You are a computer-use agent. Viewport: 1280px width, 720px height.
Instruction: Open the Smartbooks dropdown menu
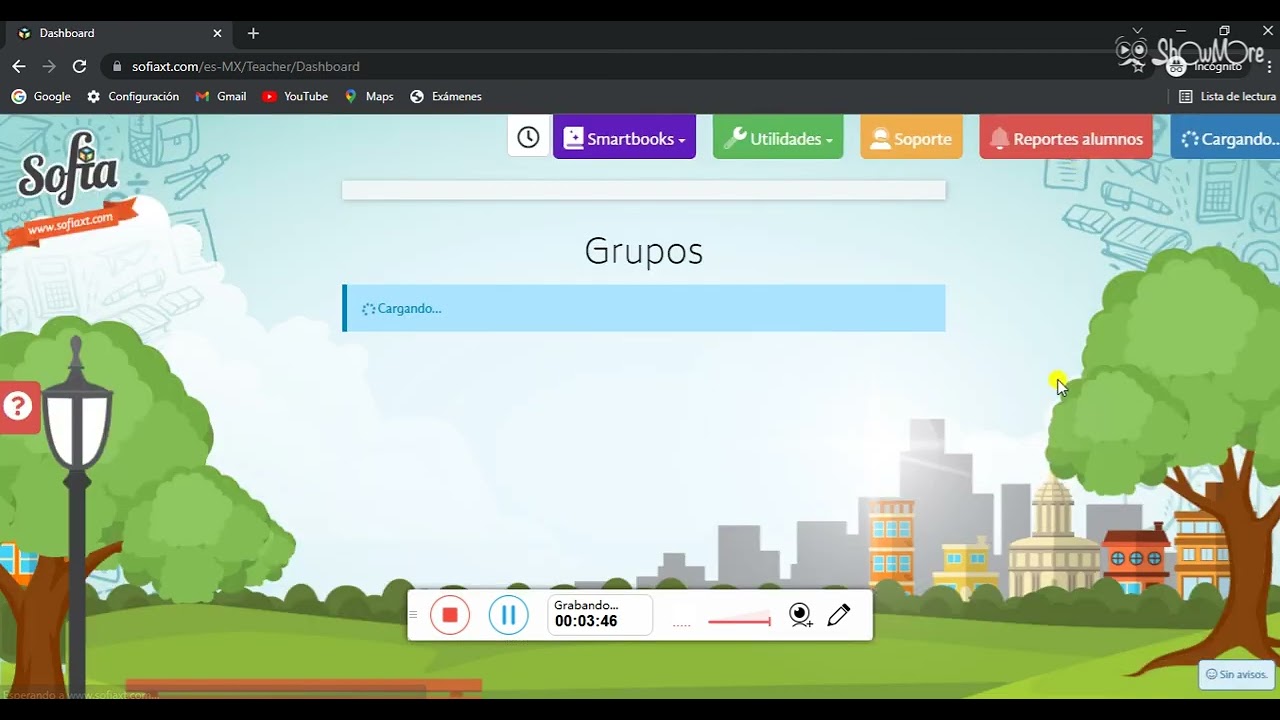624,138
